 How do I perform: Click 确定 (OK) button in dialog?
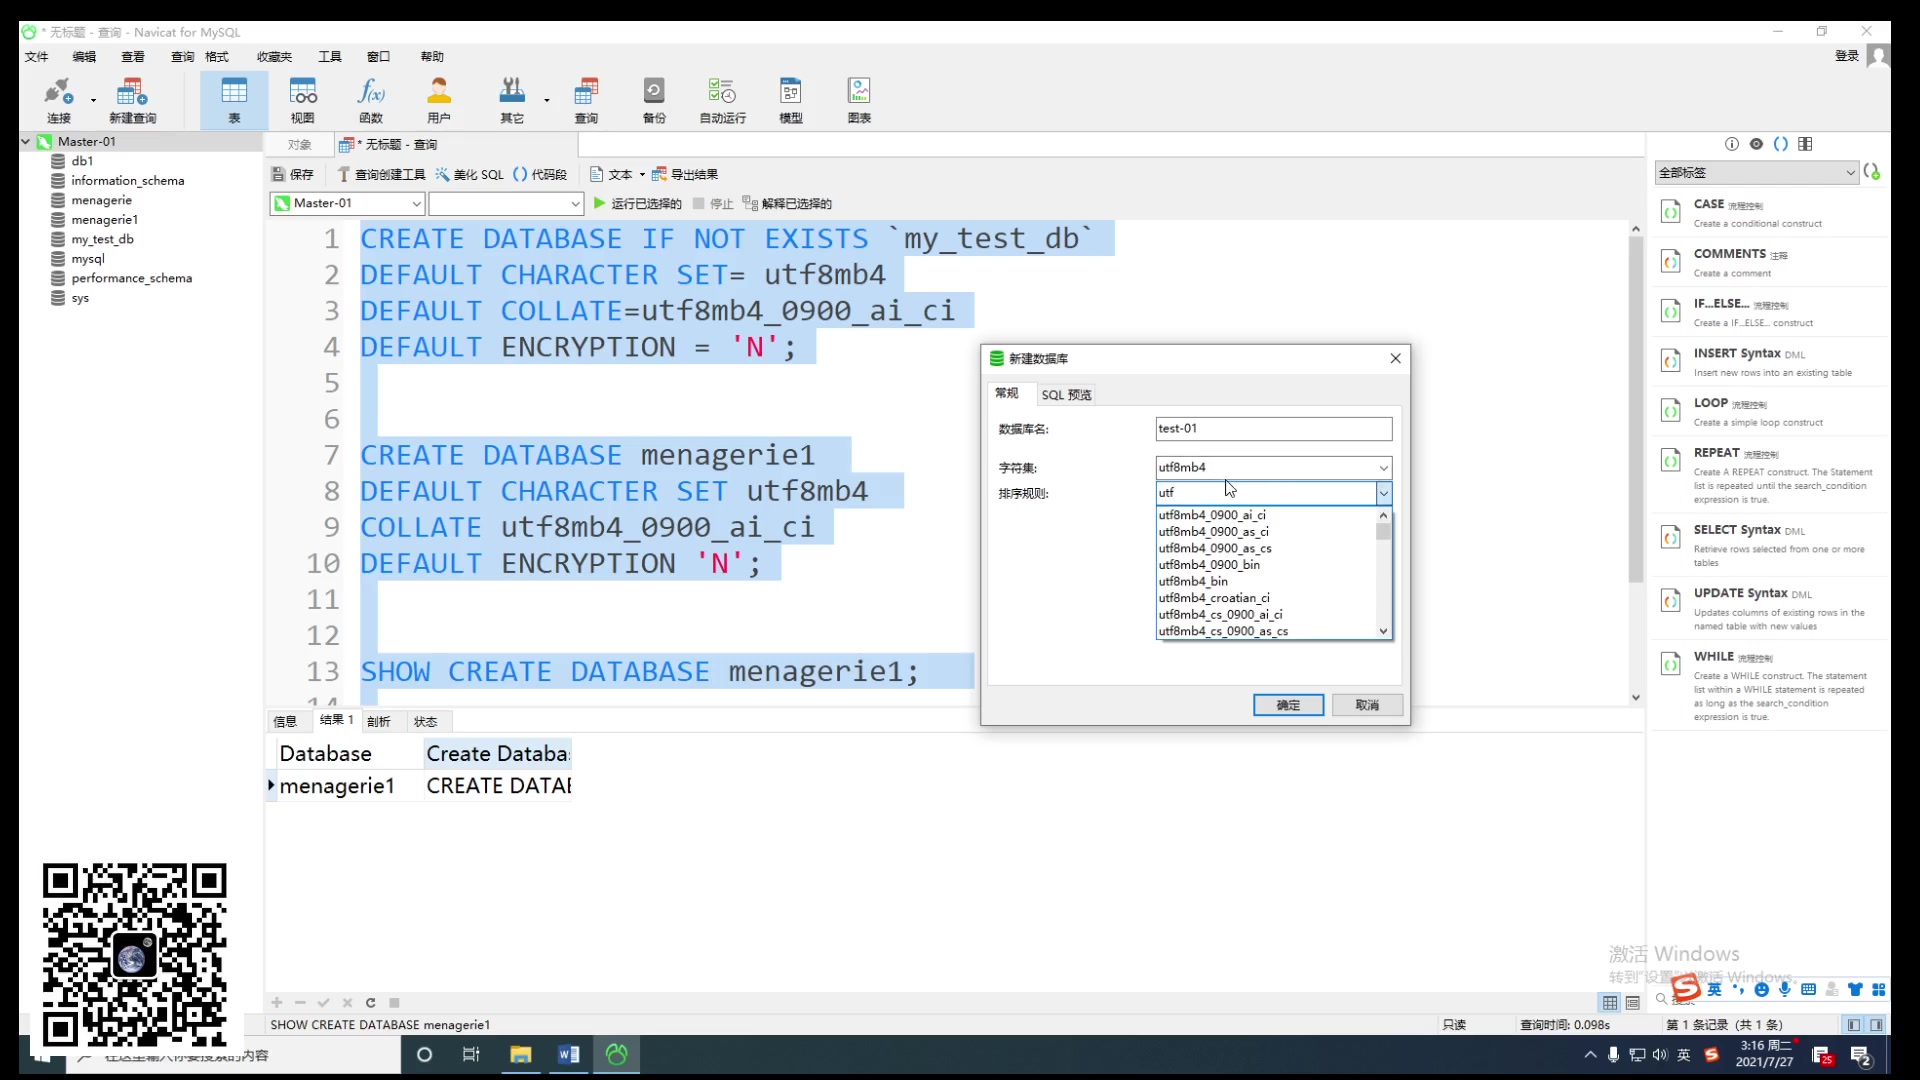pos(1287,704)
